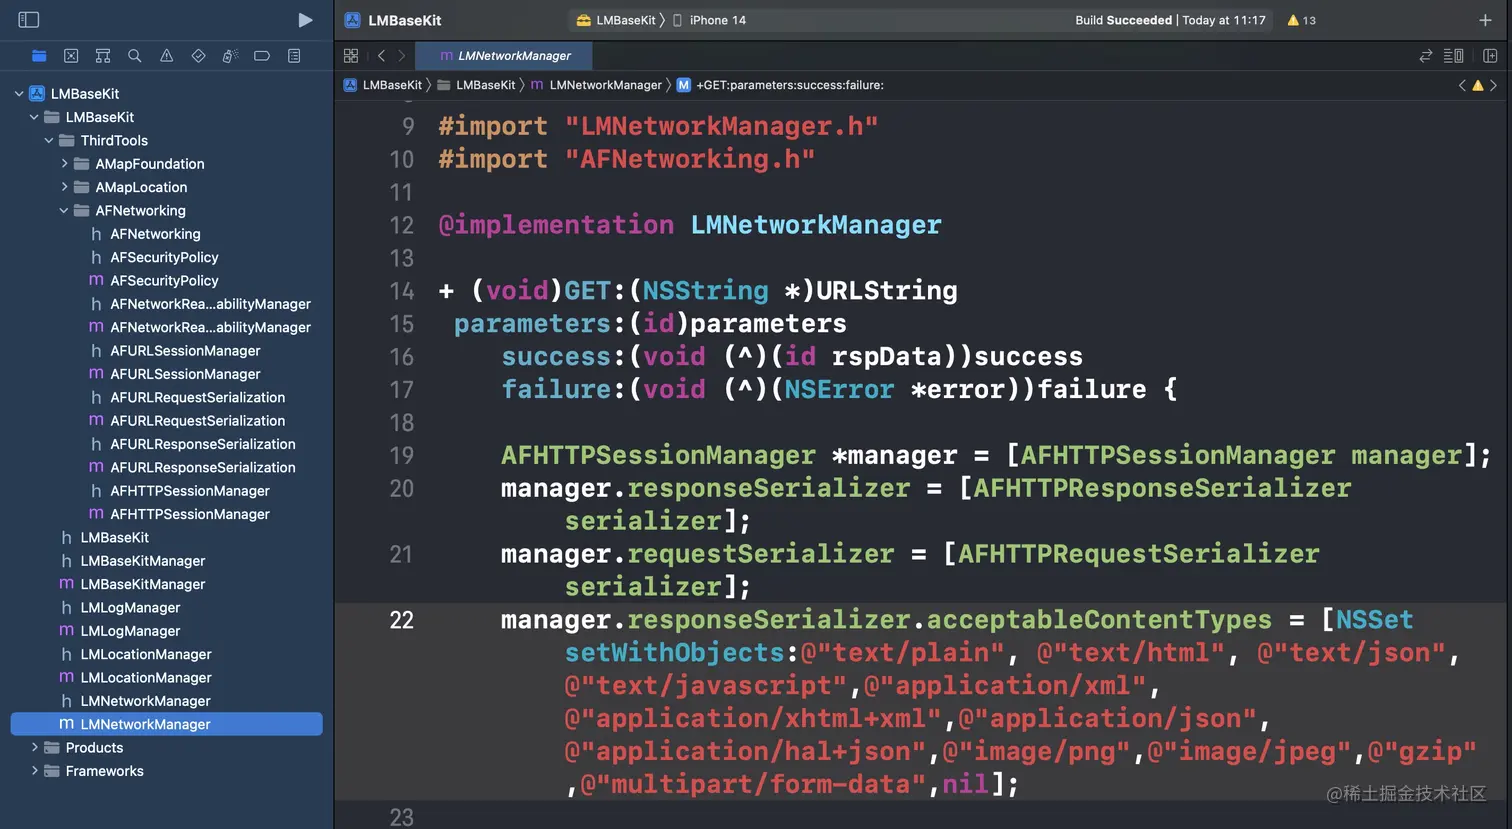Select highlighted LMNetworkManager implementation file

click(x=166, y=724)
